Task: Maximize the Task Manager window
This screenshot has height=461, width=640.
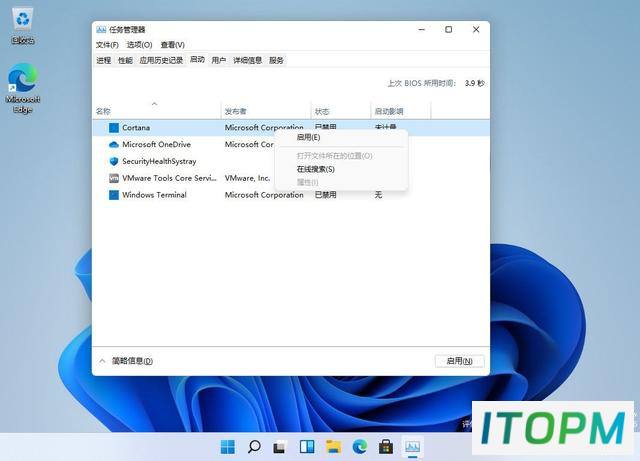Action: [449, 29]
